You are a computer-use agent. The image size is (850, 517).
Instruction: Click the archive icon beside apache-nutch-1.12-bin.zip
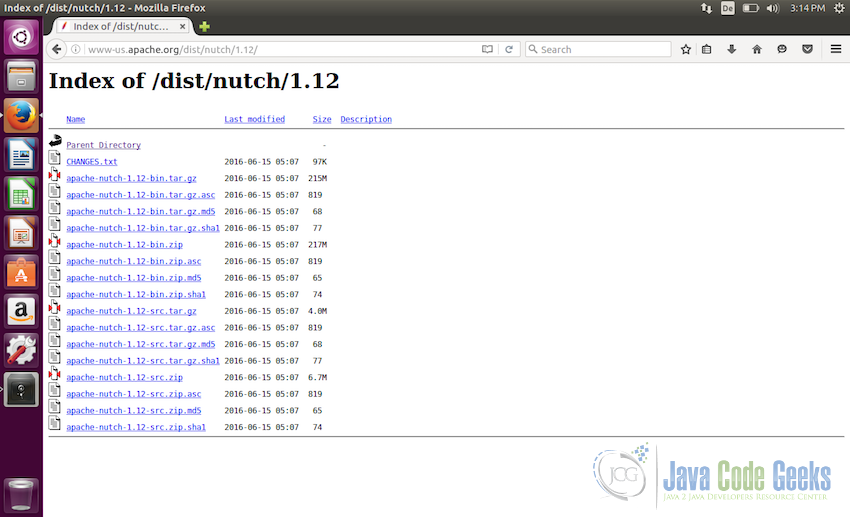pyautogui.click(x=54, y=241)
